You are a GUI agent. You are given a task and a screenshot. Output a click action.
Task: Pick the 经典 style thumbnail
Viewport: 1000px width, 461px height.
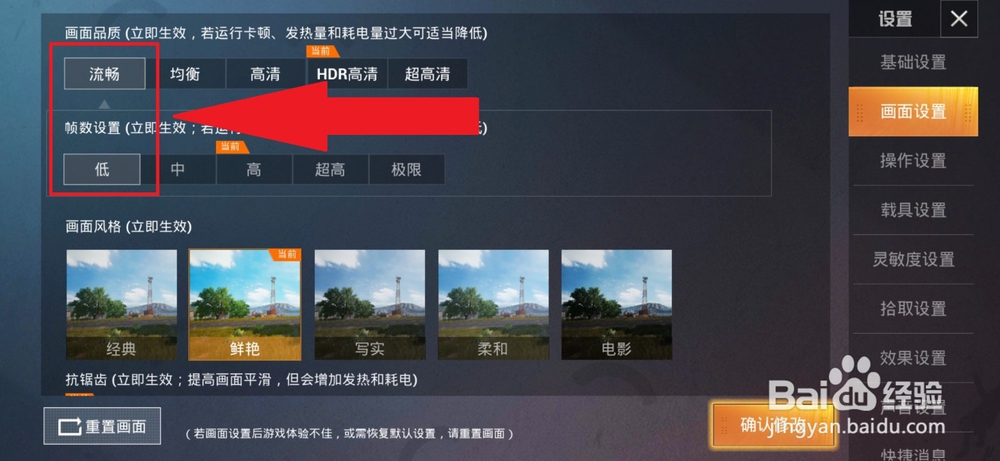[x=122, y=305]
